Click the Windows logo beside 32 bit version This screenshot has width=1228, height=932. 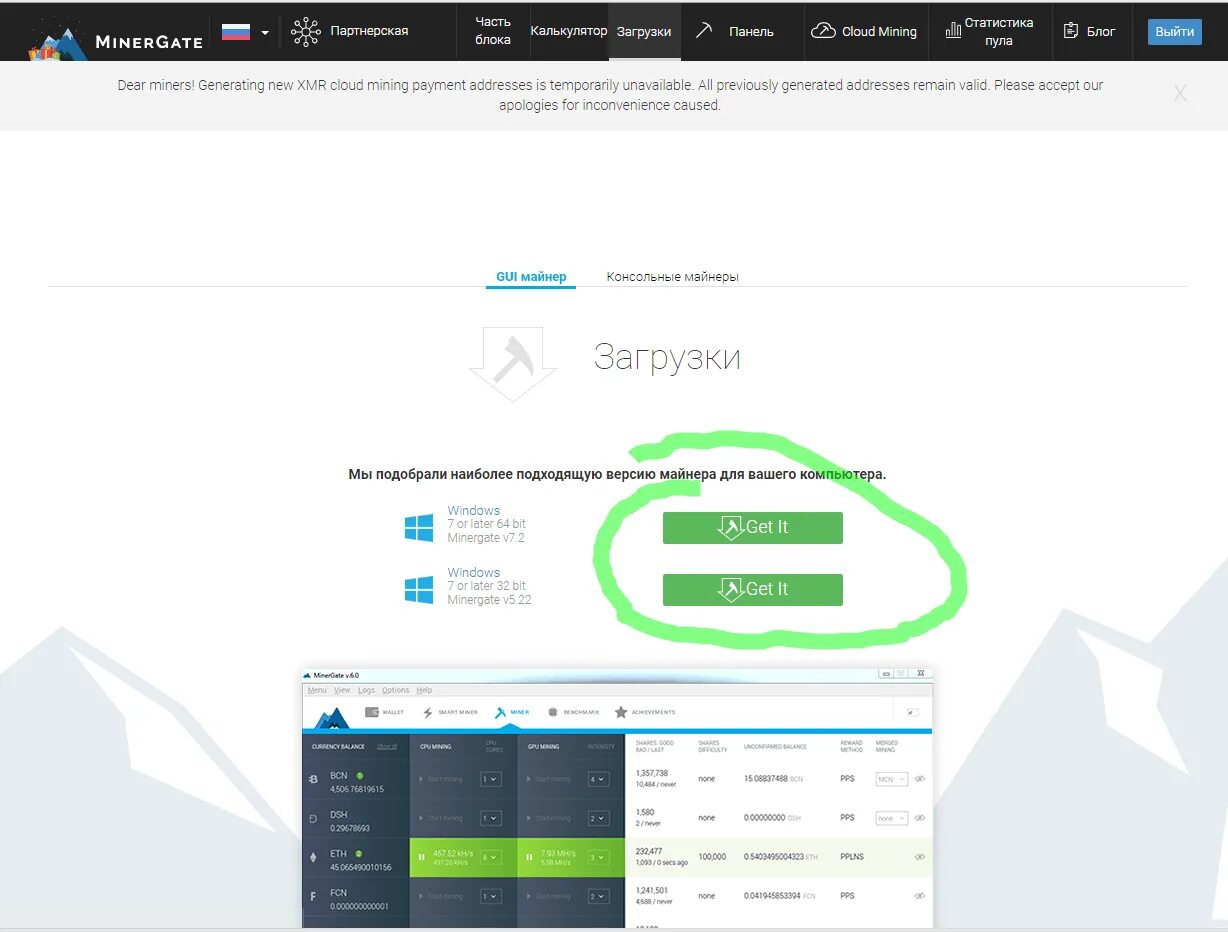[419, 589]
